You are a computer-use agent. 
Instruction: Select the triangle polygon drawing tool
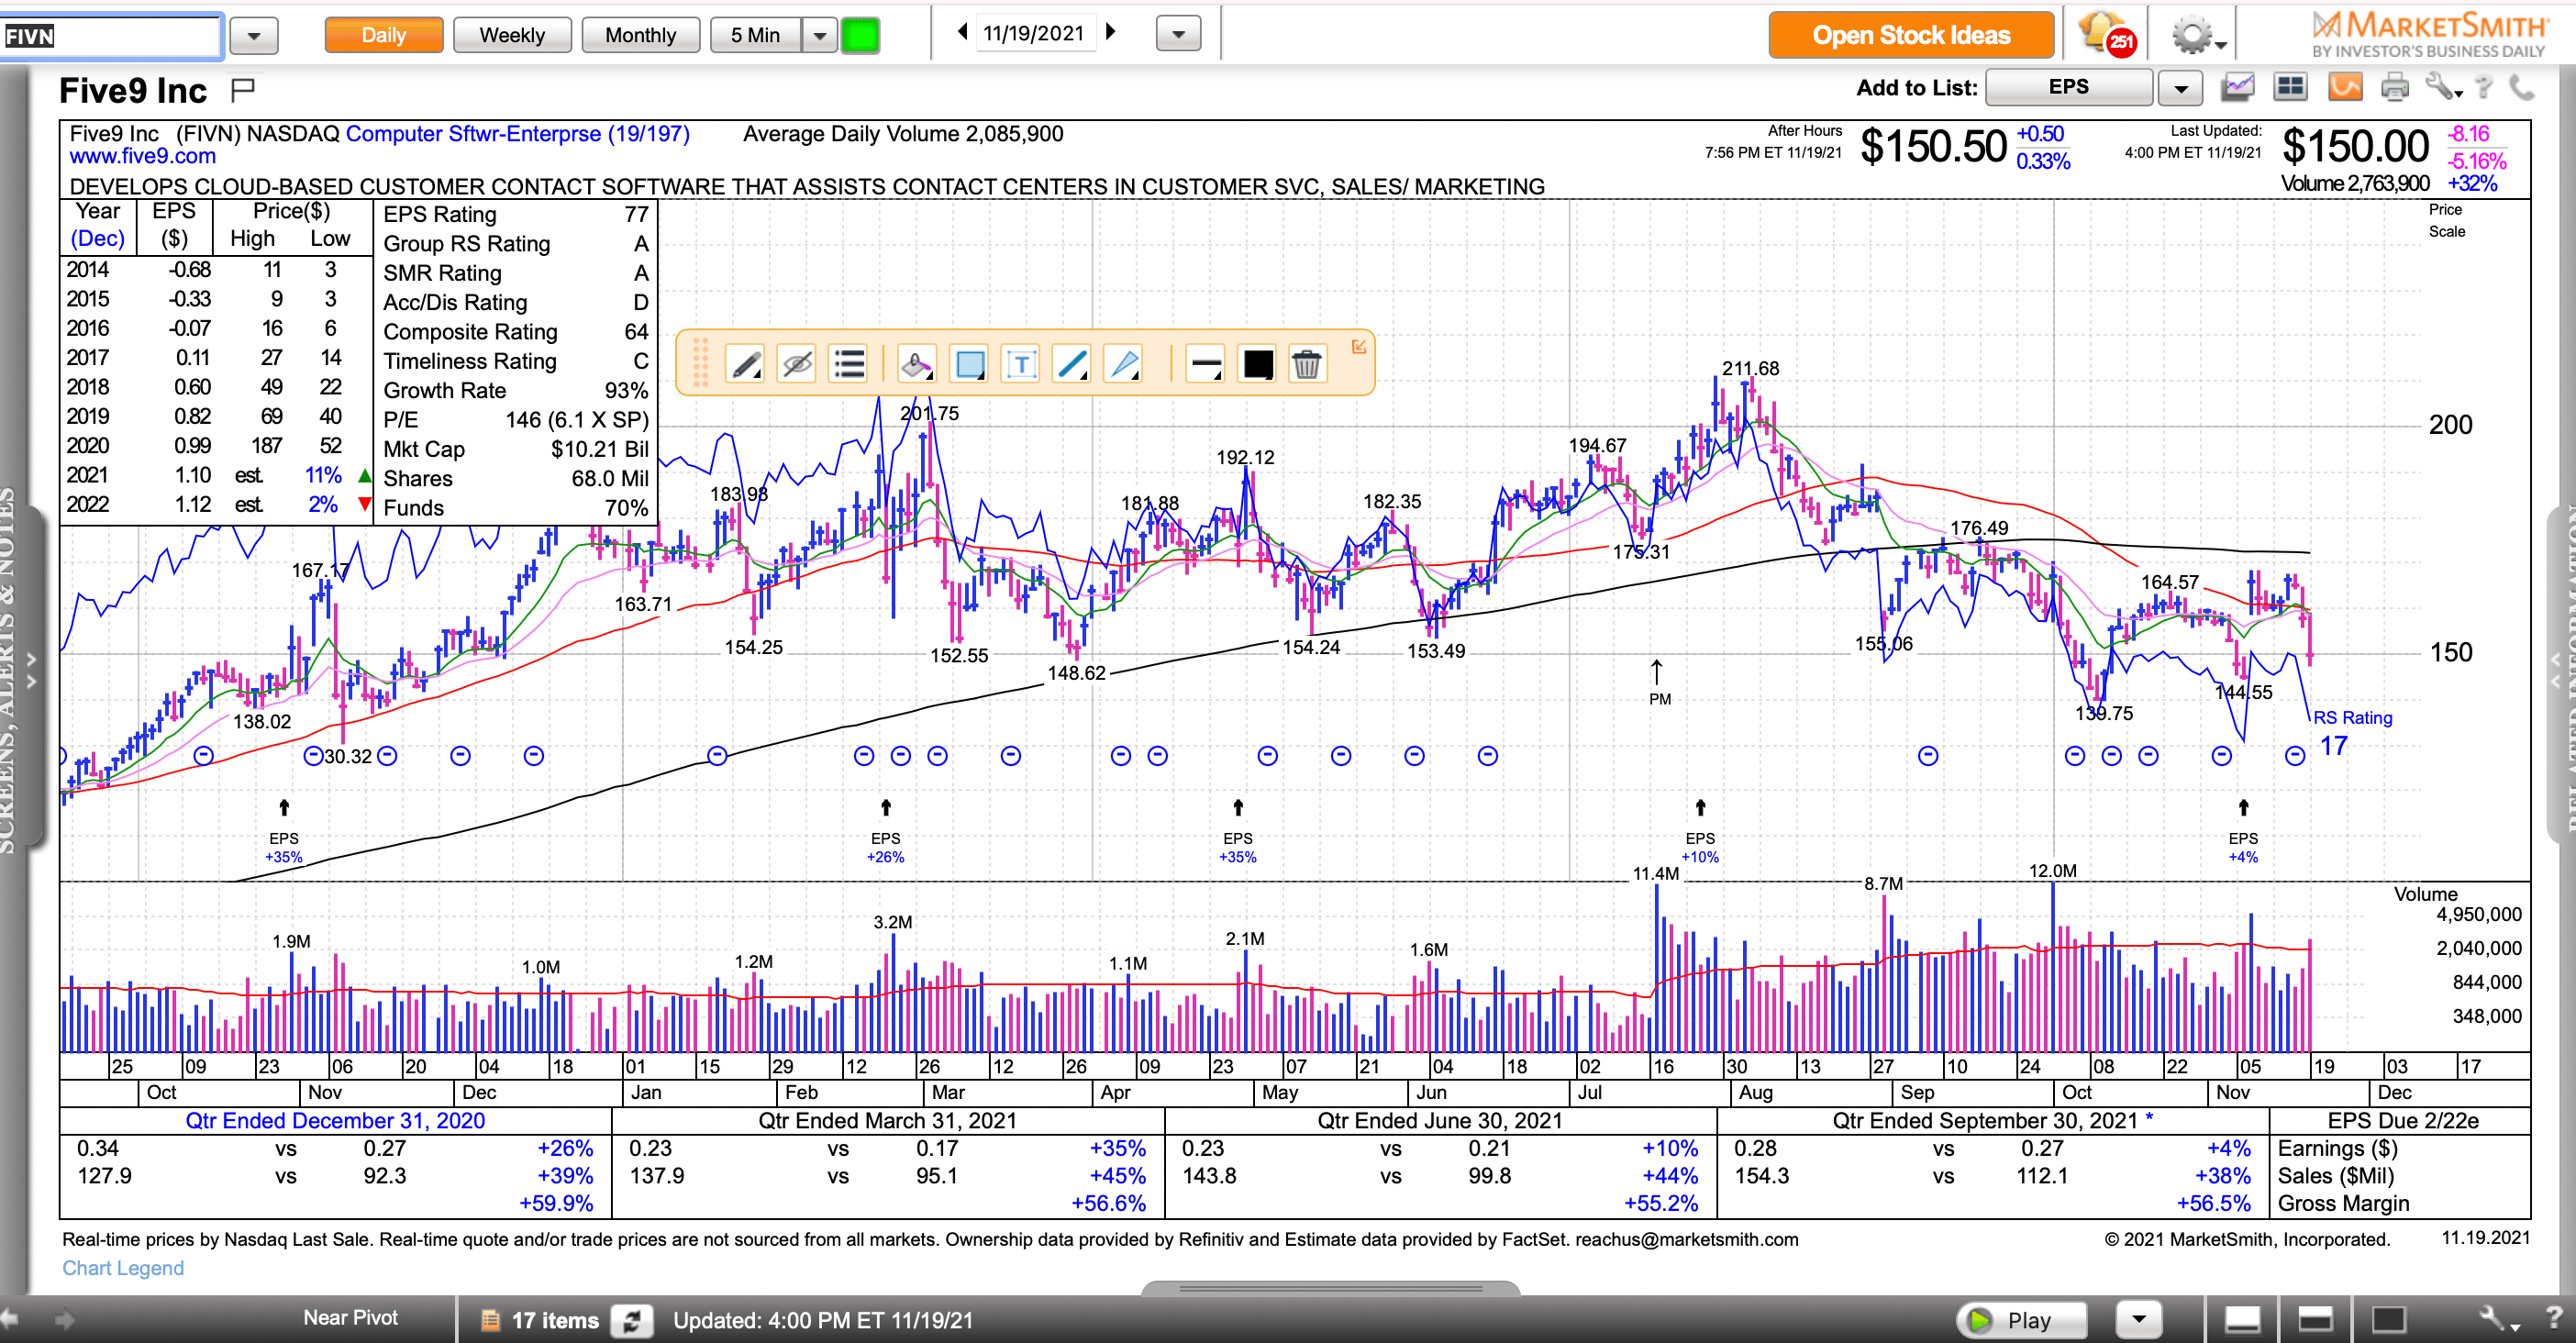pyautogui.click(x=1124, y=364)
